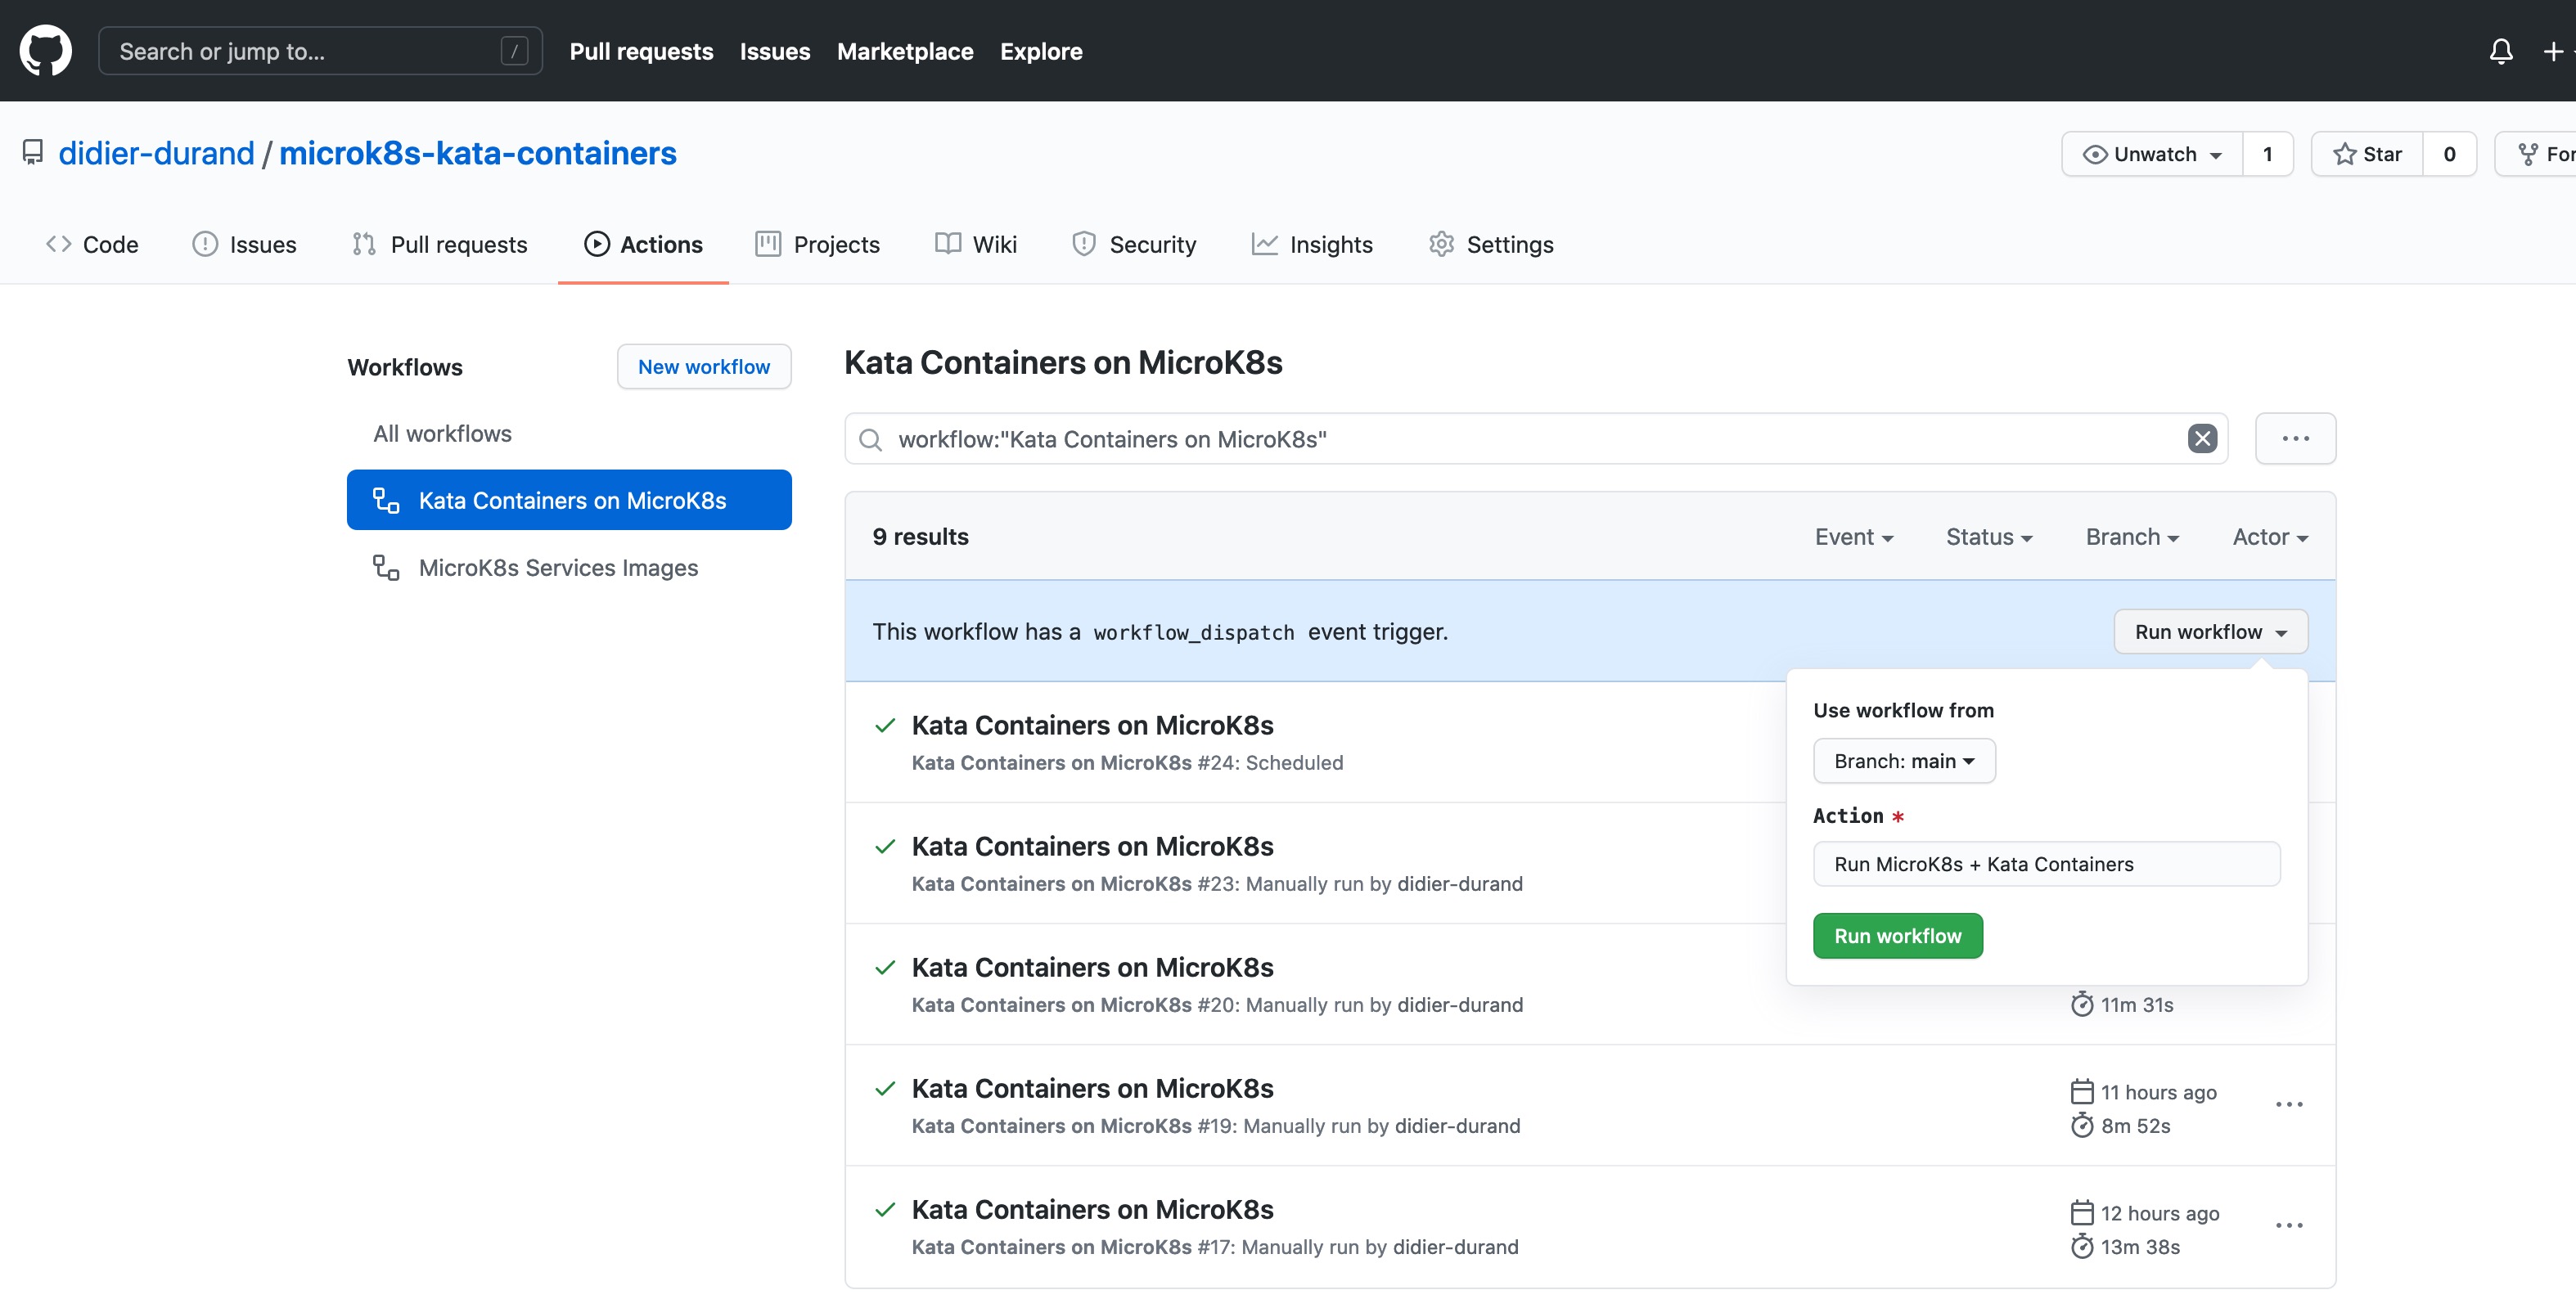Click the calendar icon beside 12 hours ago
Image resolution: width=2576 pixels, height=1299 pixels.
click(2082, 1213)
